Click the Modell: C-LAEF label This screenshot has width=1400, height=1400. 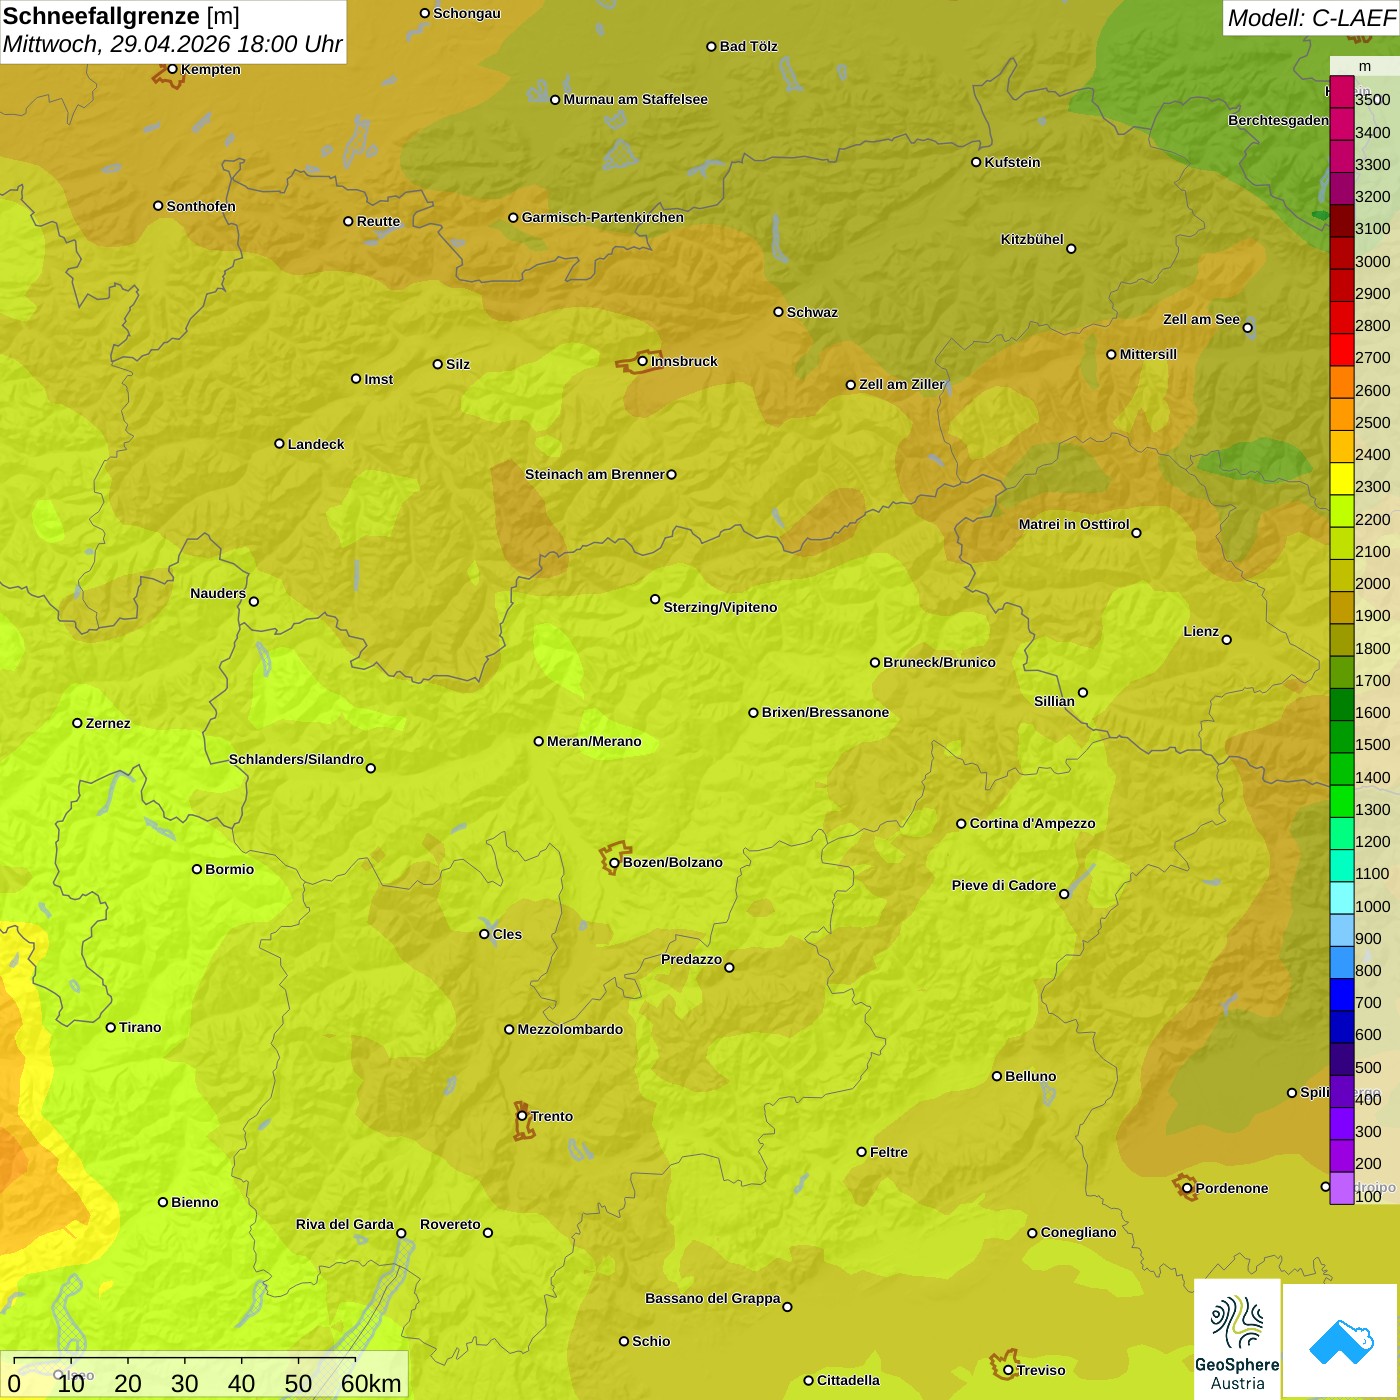pos(1311,18)
